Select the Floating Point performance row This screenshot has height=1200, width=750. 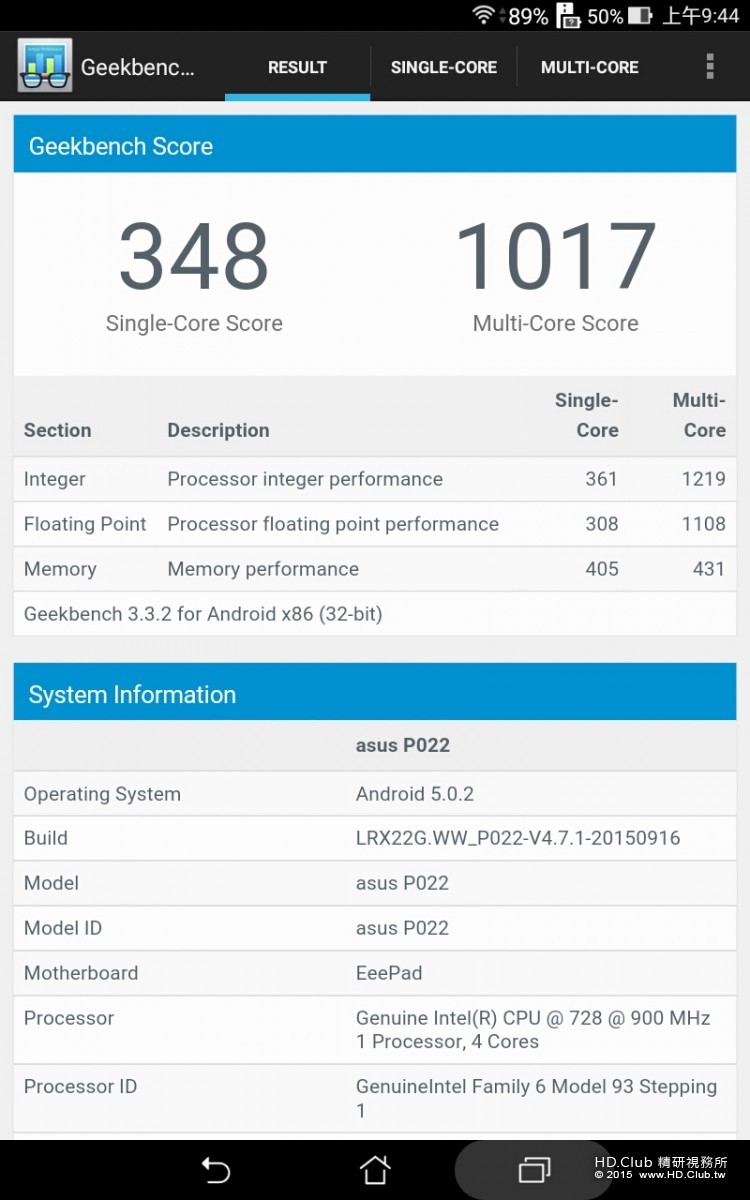[375, 524]
